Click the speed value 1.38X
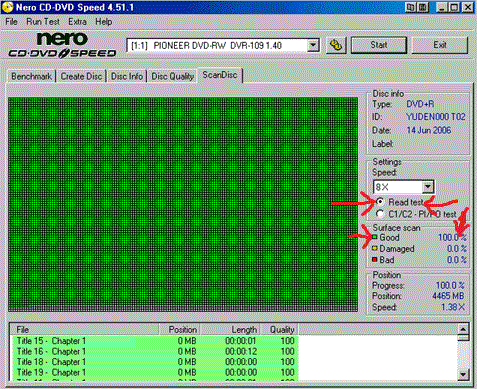 [453, 307]
